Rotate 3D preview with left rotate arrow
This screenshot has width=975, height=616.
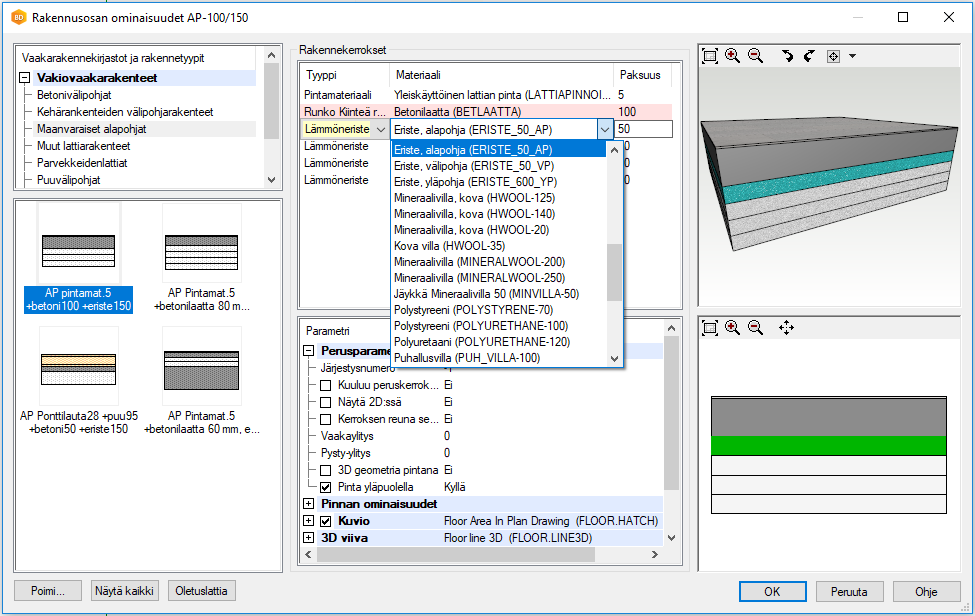[x=788, y=57]
